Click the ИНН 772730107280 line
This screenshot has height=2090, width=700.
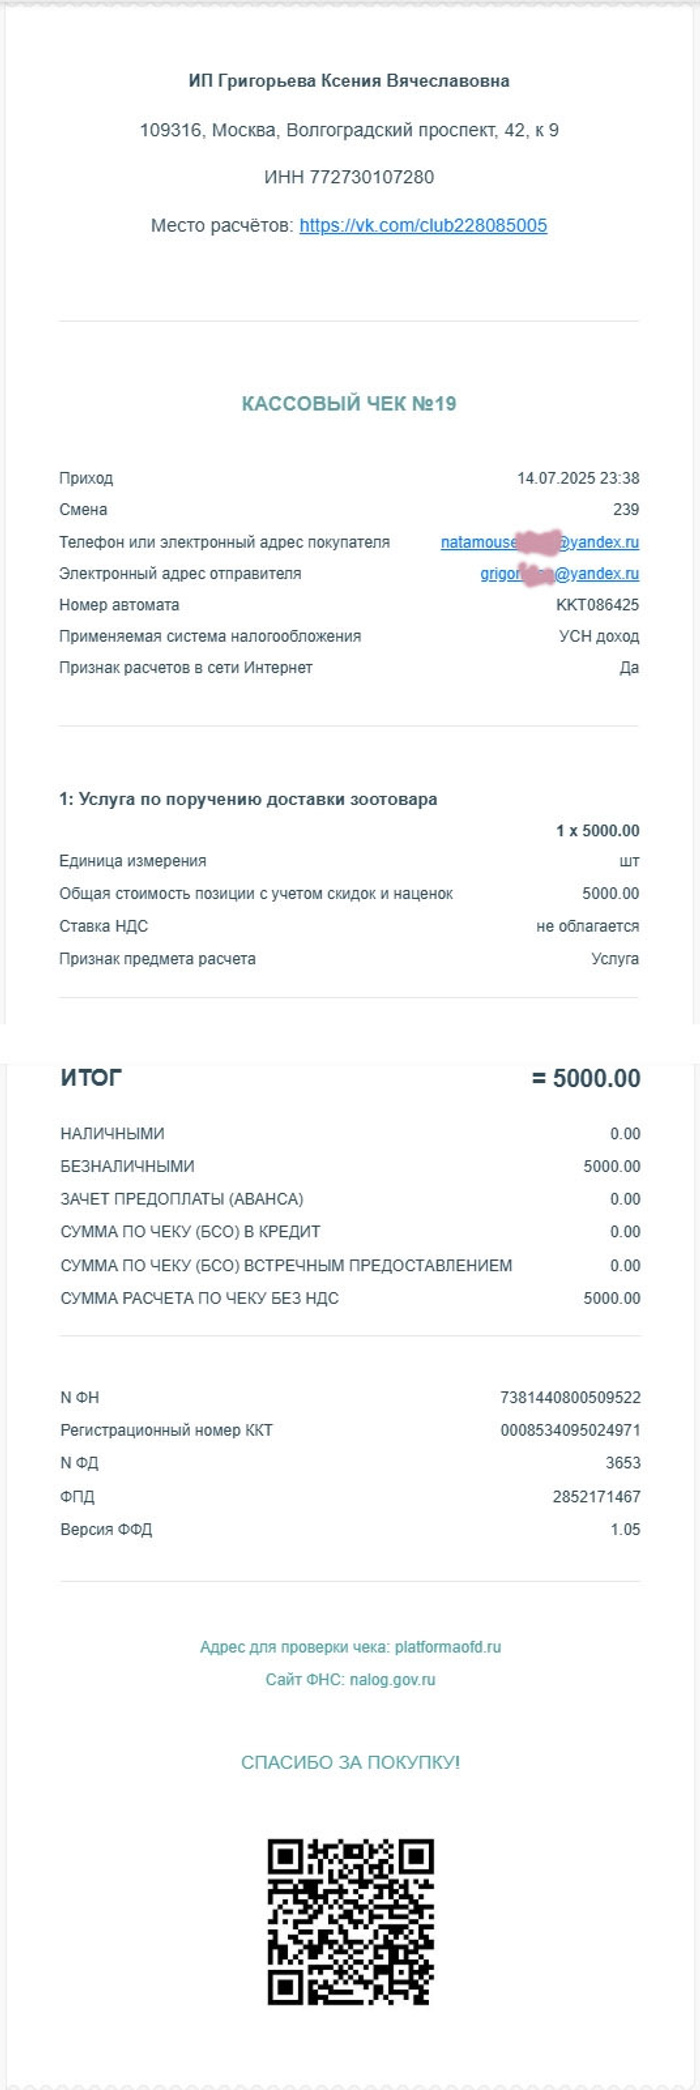349,177
